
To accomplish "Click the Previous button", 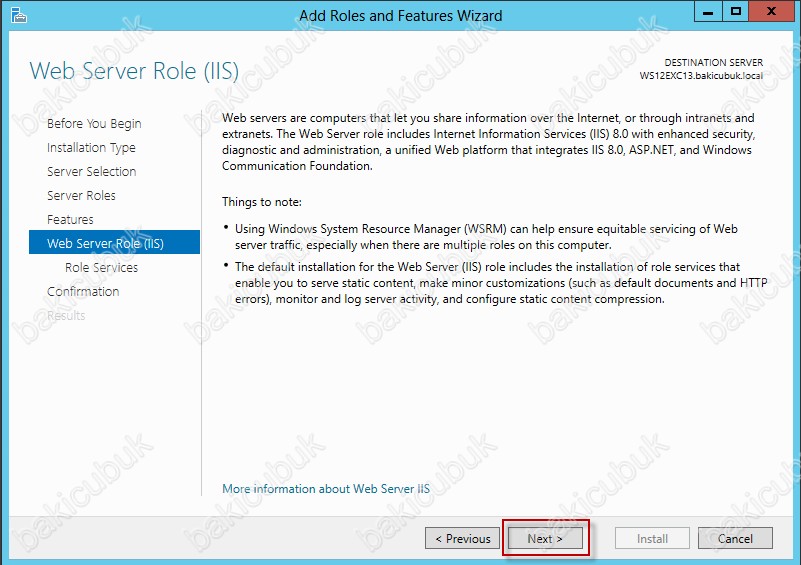I will [462, 538].
